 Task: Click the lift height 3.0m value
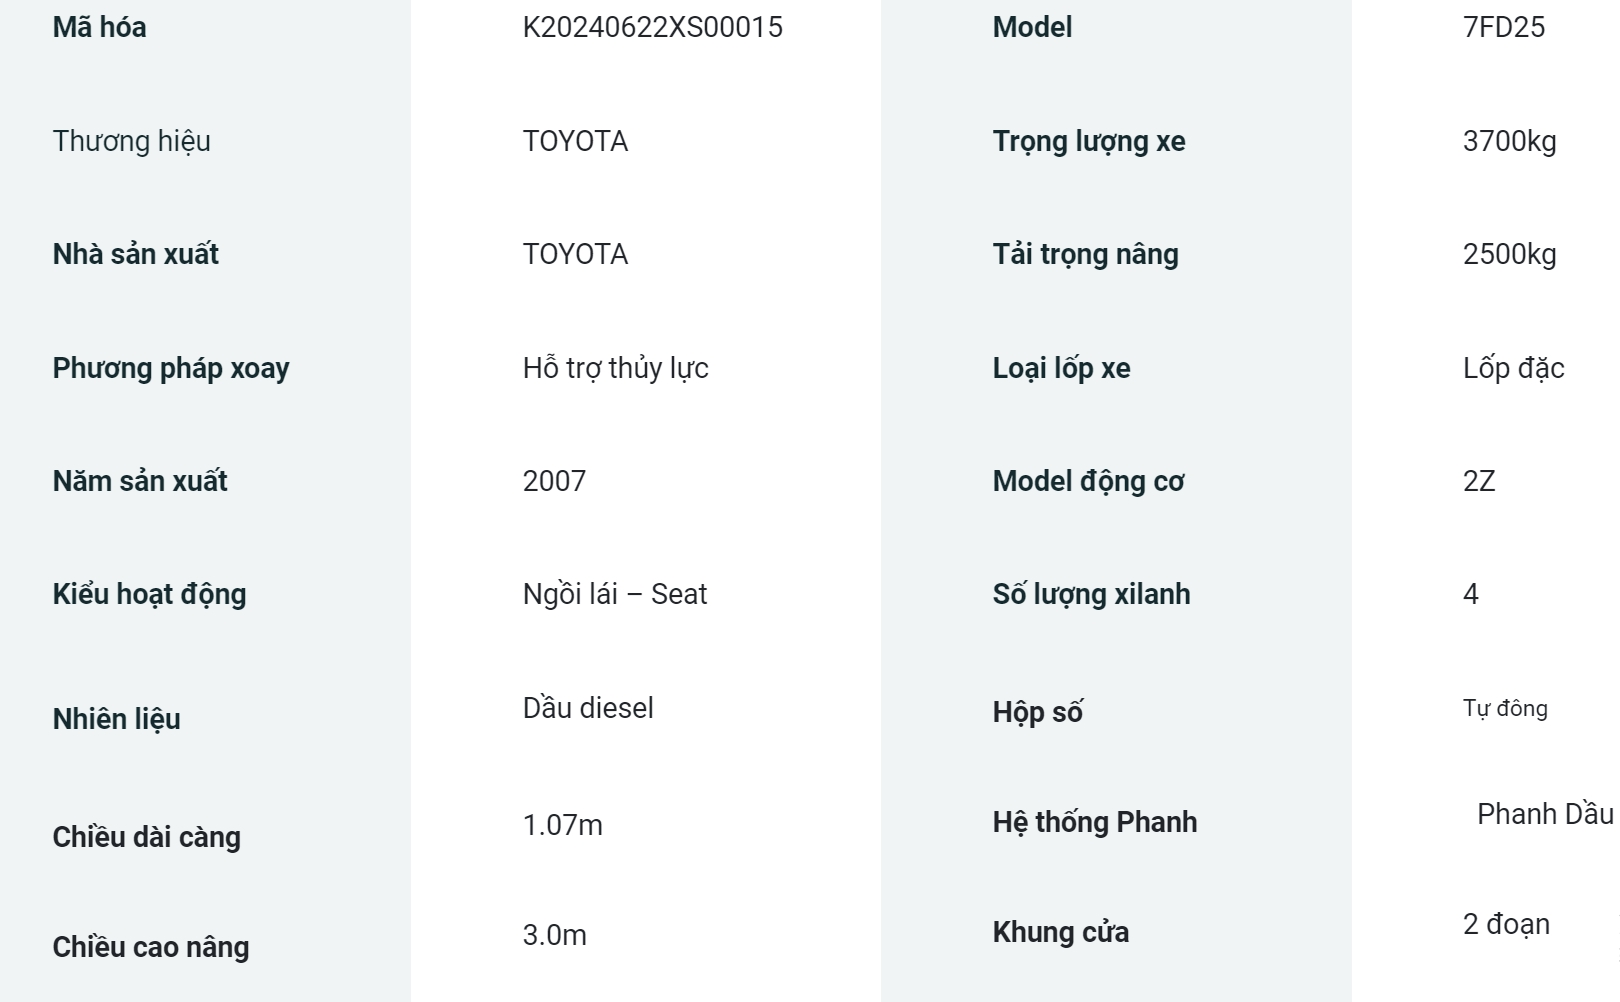pyautogui.click(x=554, y=935)
